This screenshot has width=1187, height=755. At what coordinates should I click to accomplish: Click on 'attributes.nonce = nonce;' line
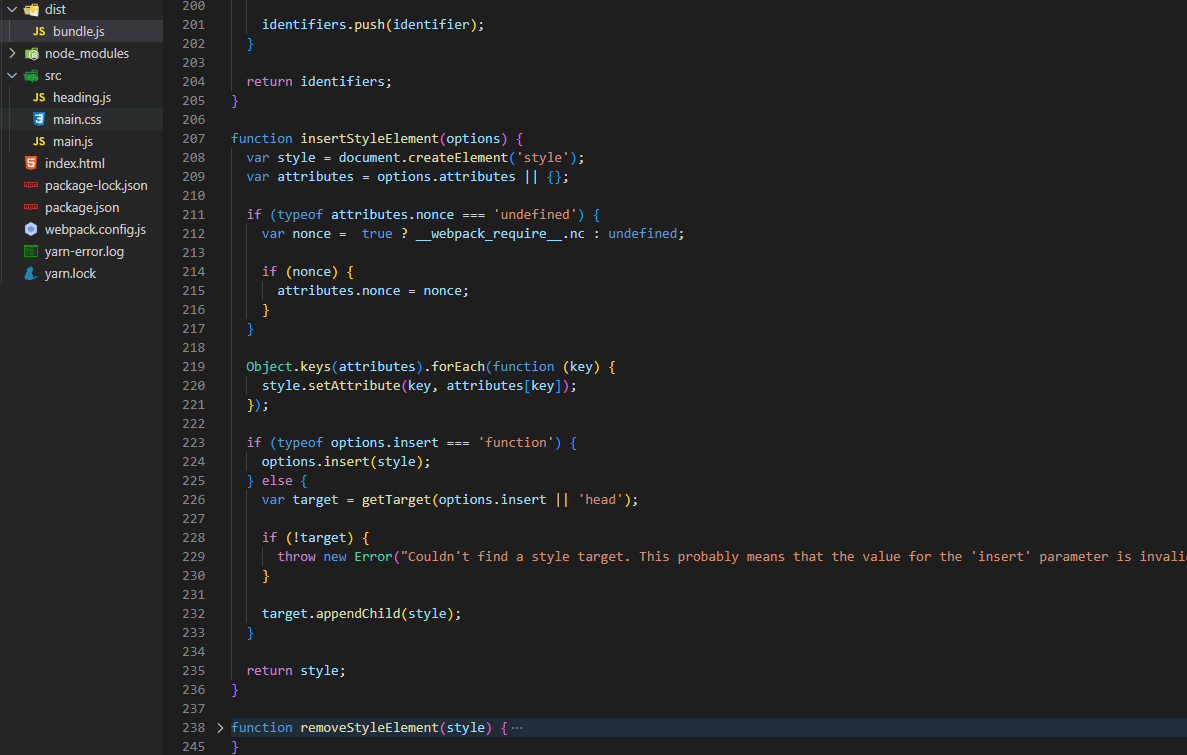click(x=373, y=291)
